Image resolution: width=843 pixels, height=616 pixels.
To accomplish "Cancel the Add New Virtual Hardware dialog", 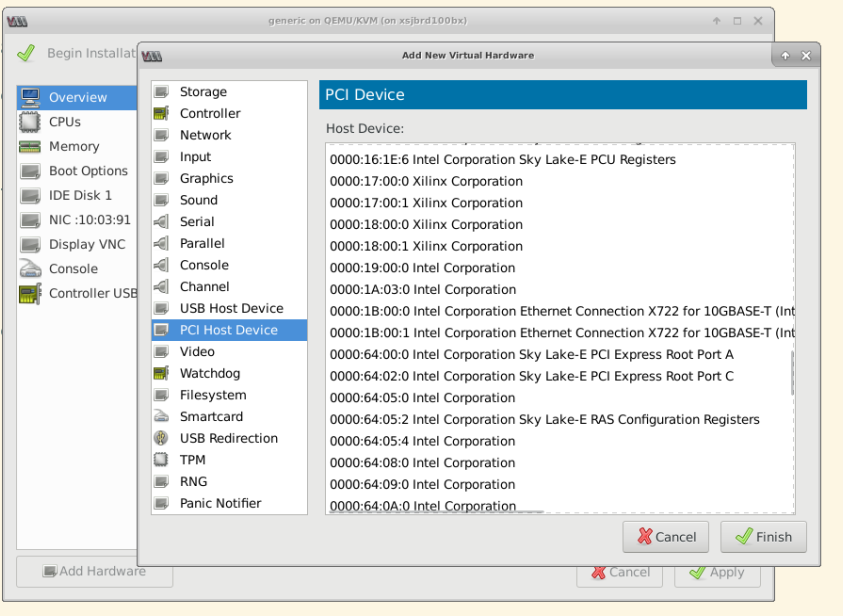I will (665, 537).
